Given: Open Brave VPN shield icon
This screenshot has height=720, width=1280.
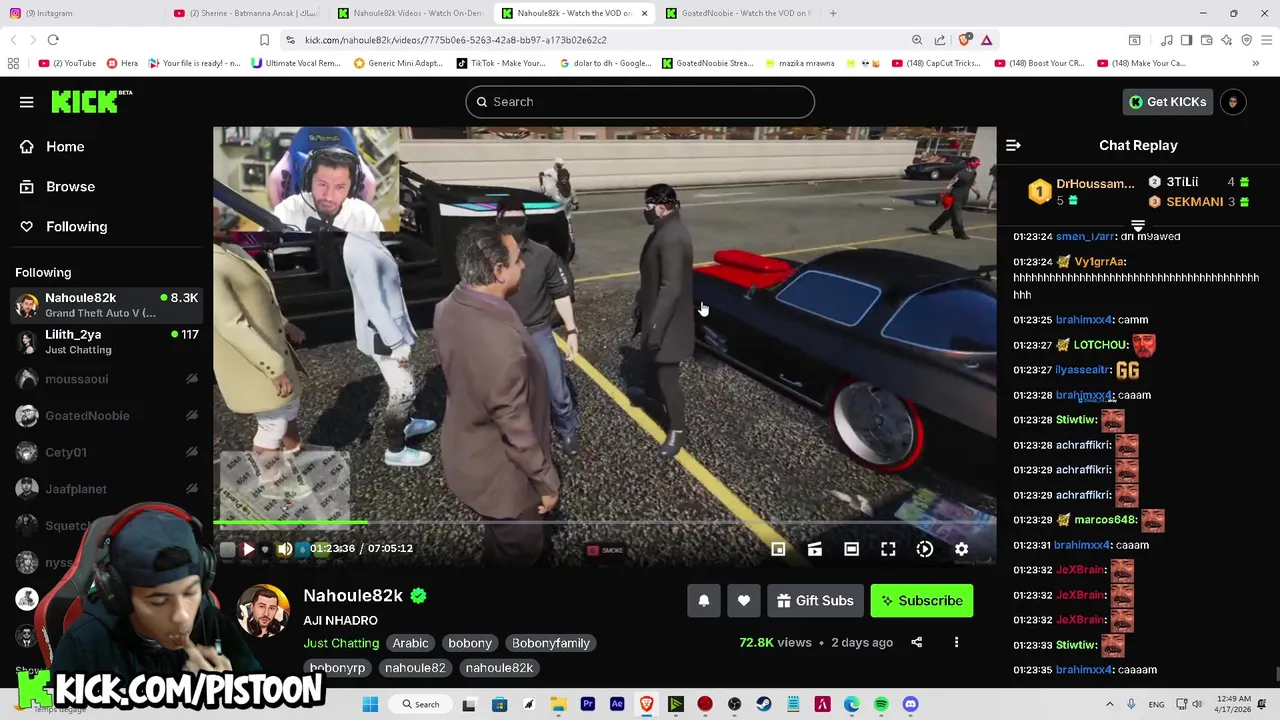Looking at the screenshot, I should coord(1247,40).
